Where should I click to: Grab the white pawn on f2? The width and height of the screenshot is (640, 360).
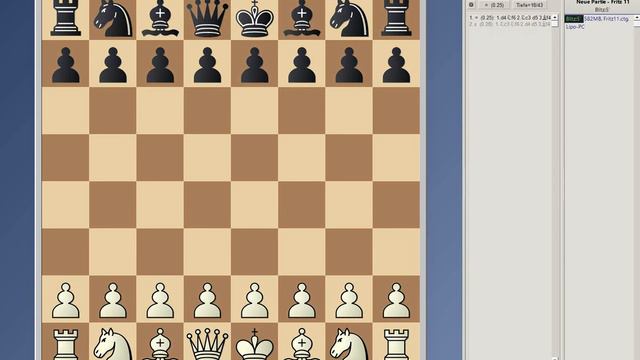tap(302, 301)
